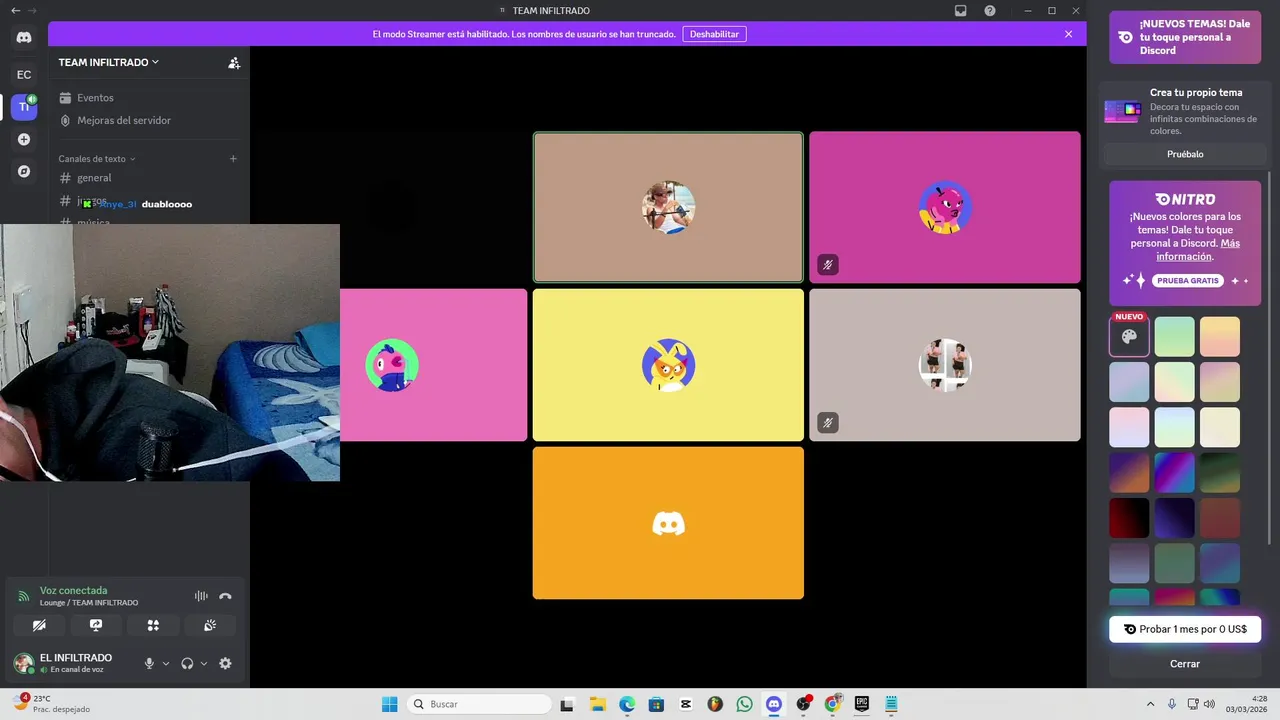This screenshot has width=1280, height=720.
Task: Open the help question mark icon
Action: 990,10
